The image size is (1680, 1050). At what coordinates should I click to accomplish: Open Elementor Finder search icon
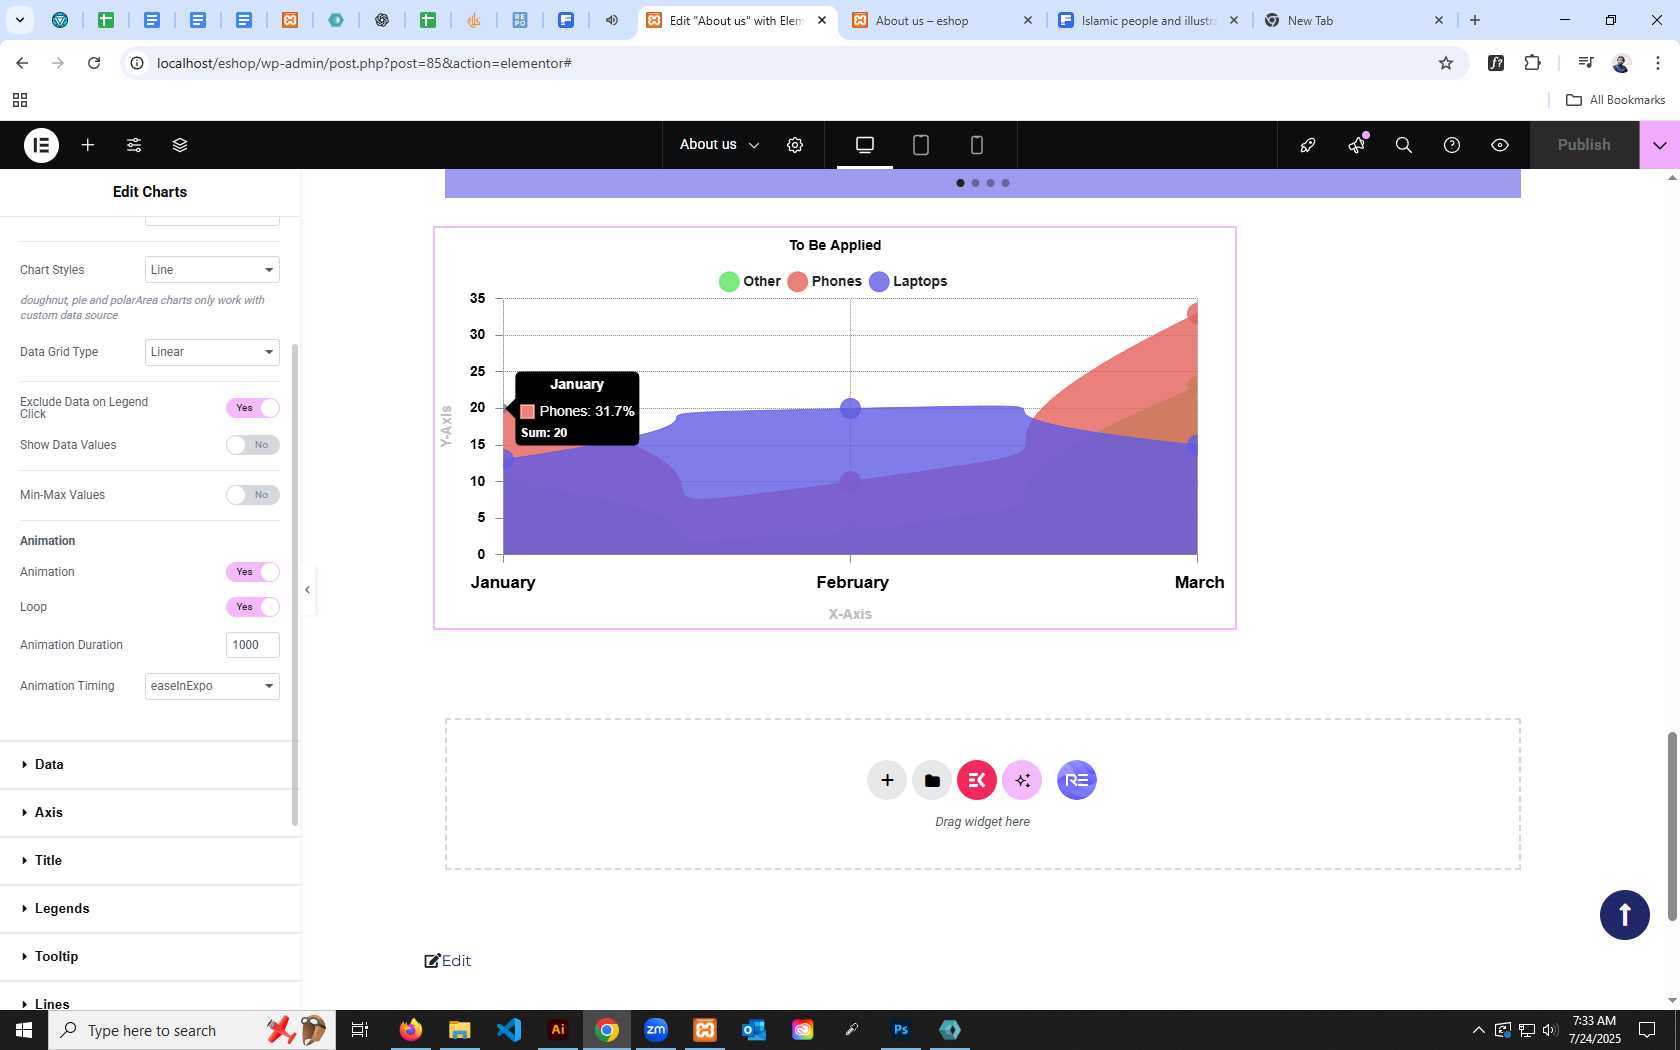point(1404,145)
